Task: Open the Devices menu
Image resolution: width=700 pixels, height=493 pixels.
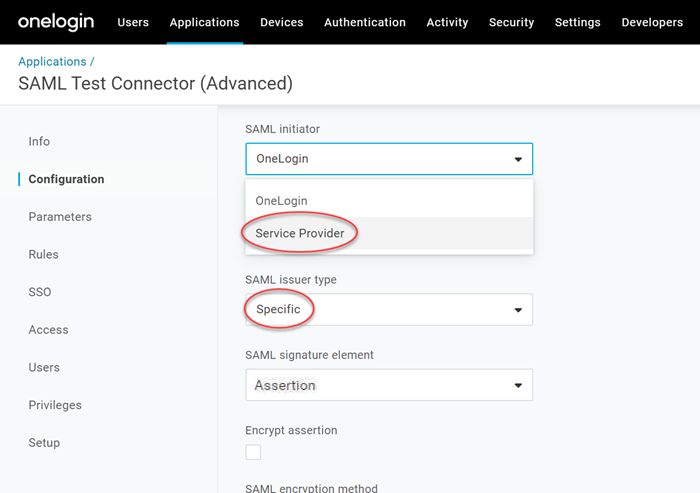Action: coord(282,22)
